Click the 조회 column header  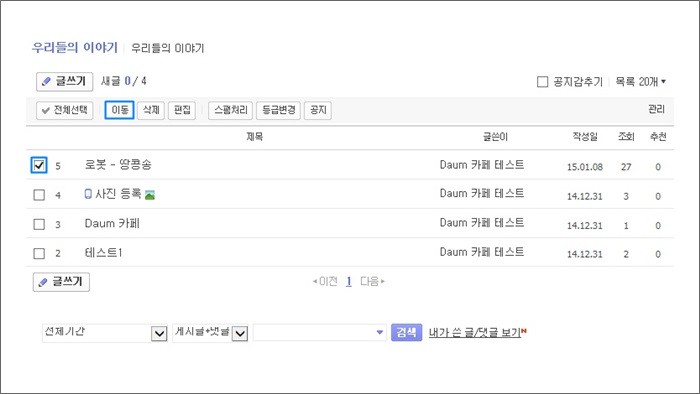pos(626,137)
